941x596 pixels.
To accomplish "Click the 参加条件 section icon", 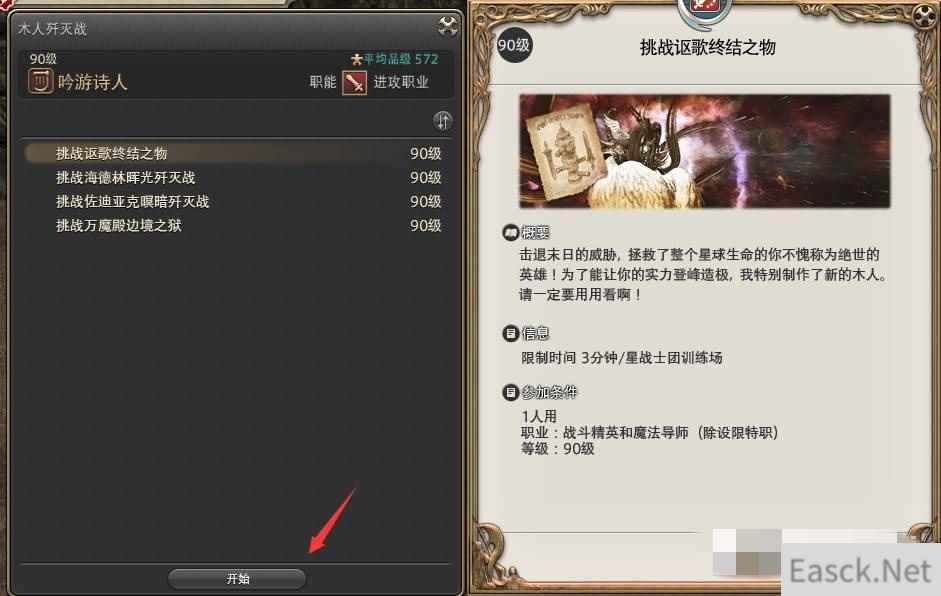I will point(510,392).
